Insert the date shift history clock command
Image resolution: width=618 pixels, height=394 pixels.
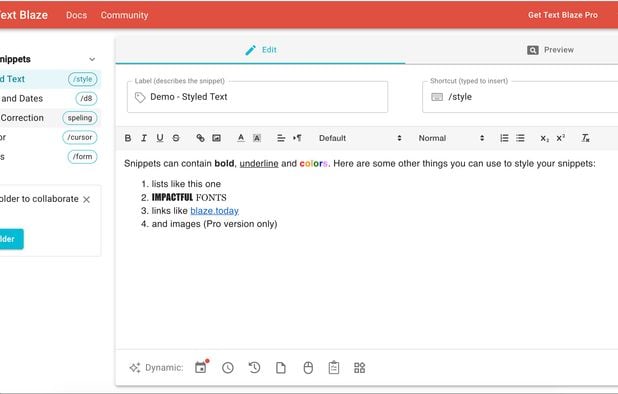pos(254,368)
